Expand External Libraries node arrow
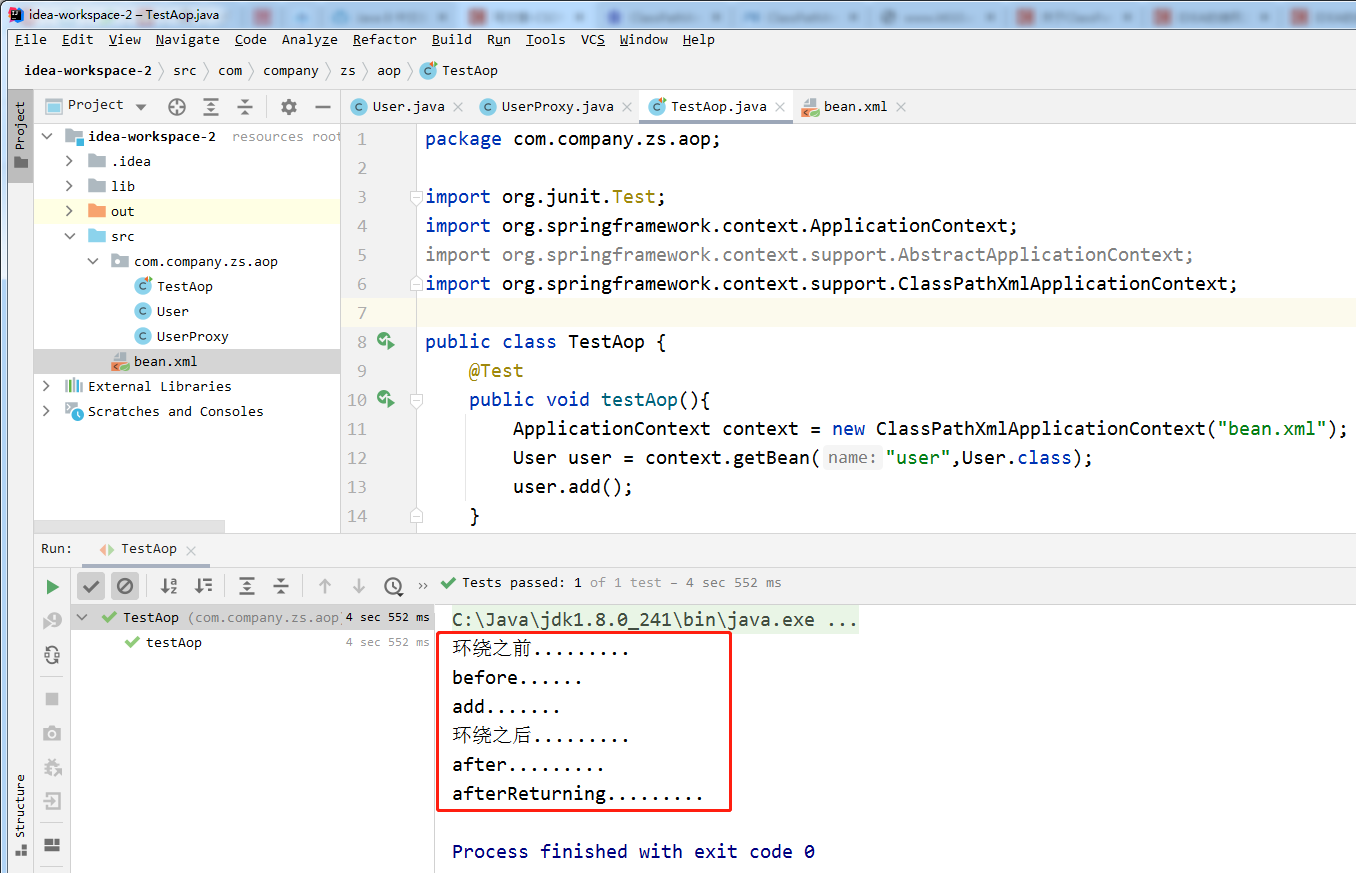The width and height of the screenshot is (1356, 873). pyautogui.click(x=47, y=386)
